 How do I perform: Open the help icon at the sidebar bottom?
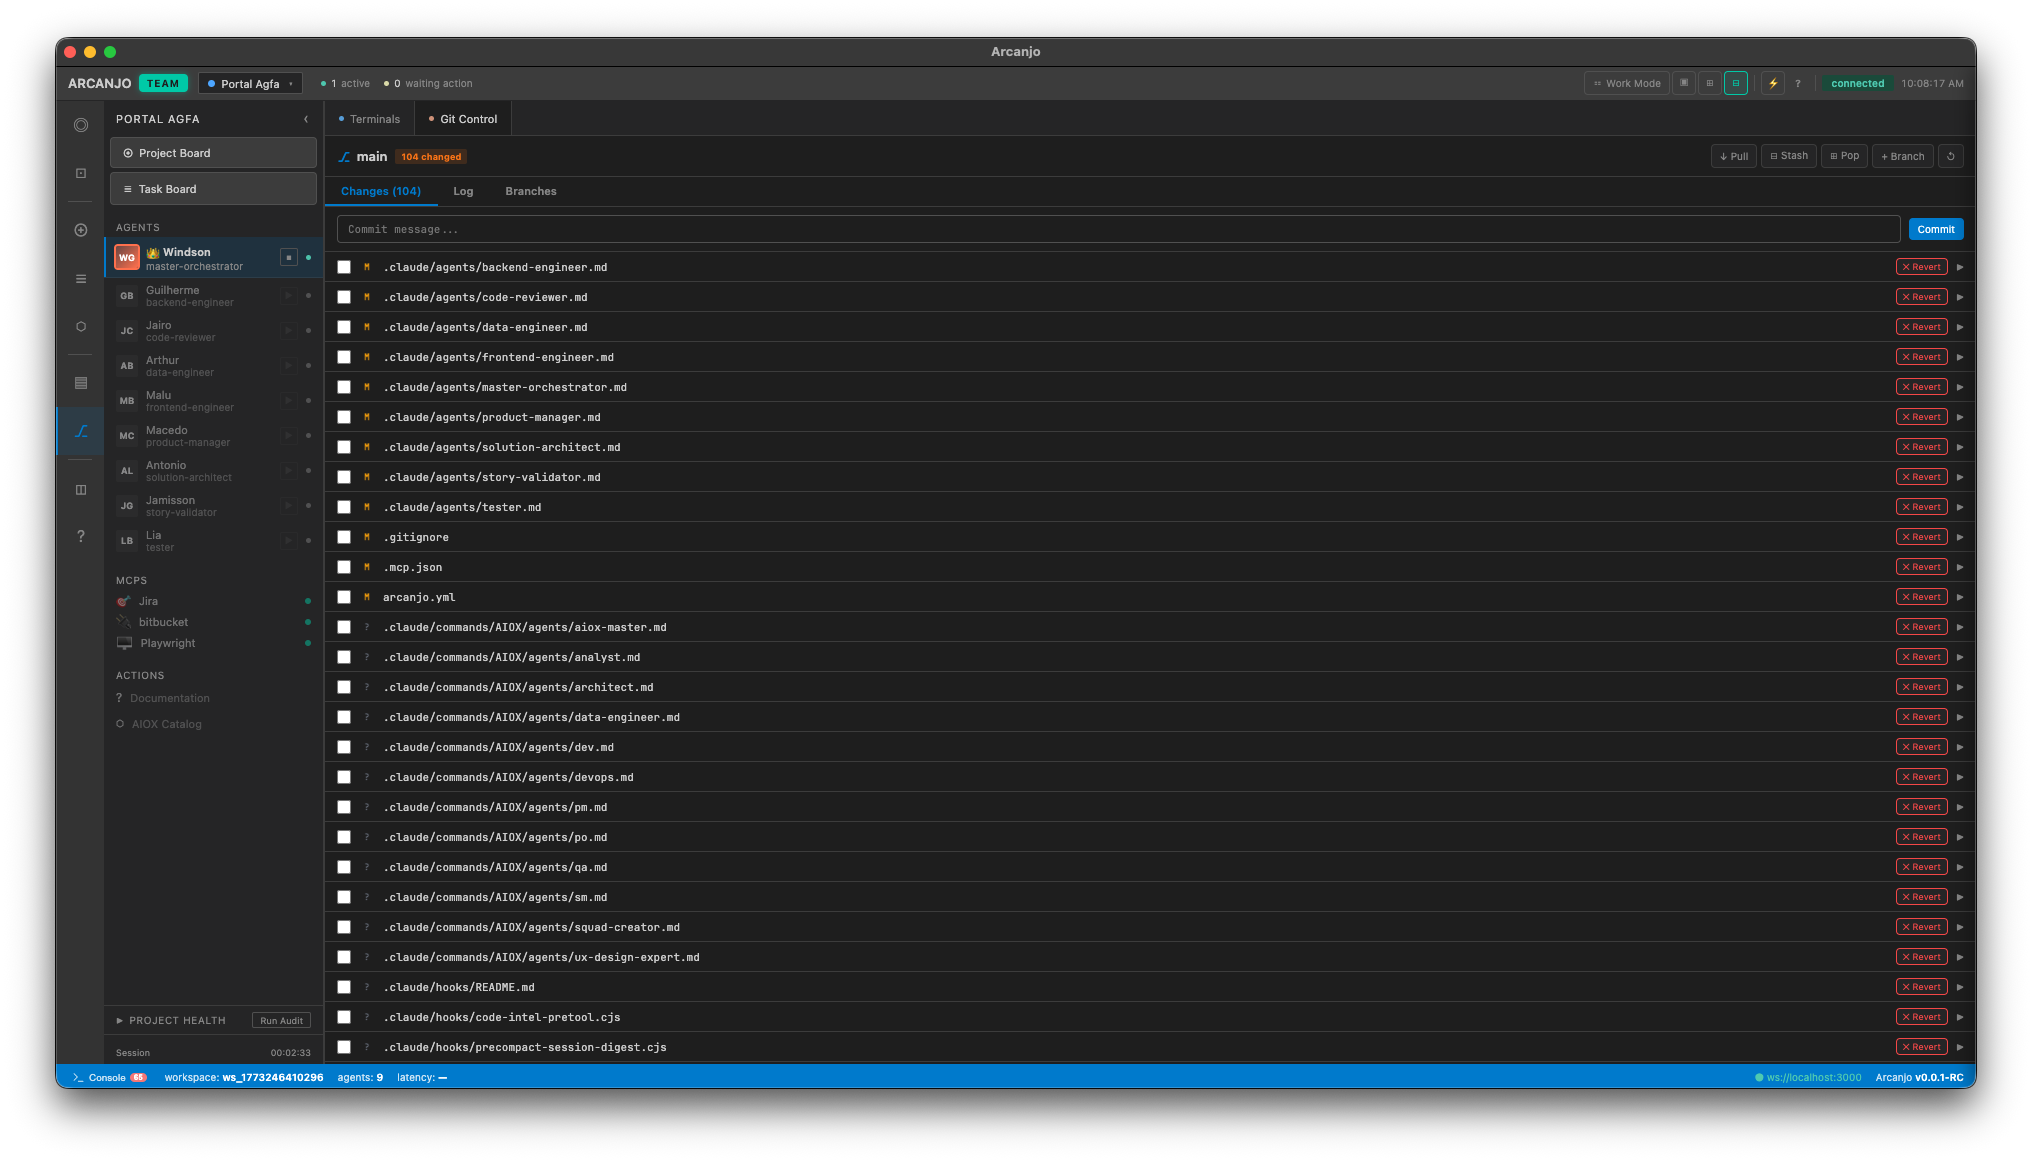(80, 536)
